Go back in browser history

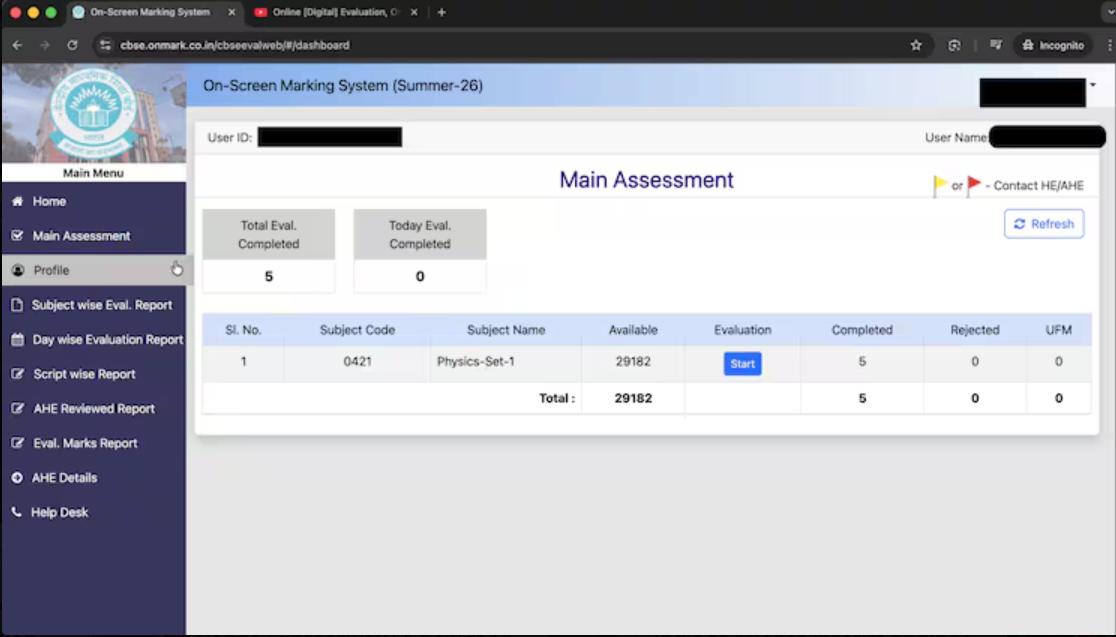tap(17, 45)
